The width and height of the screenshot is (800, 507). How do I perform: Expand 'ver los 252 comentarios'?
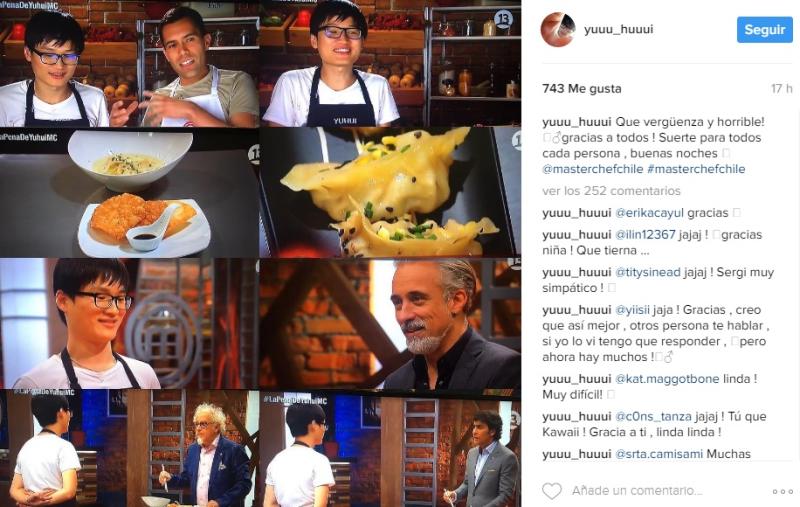coord(611,191)
